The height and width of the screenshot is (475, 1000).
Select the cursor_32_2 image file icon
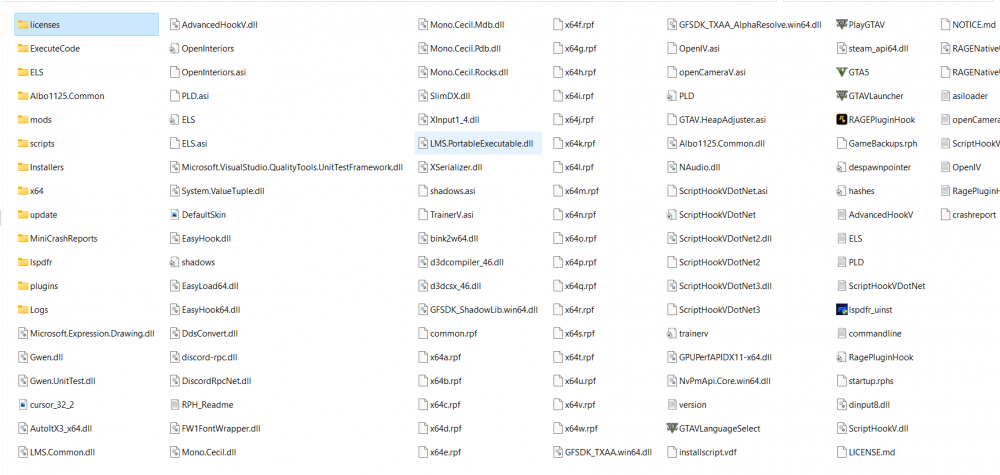23,405
